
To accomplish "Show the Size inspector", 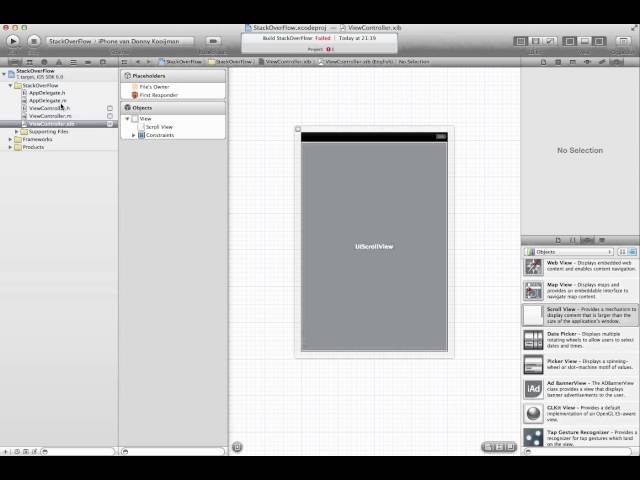I will tap(602, 62).
